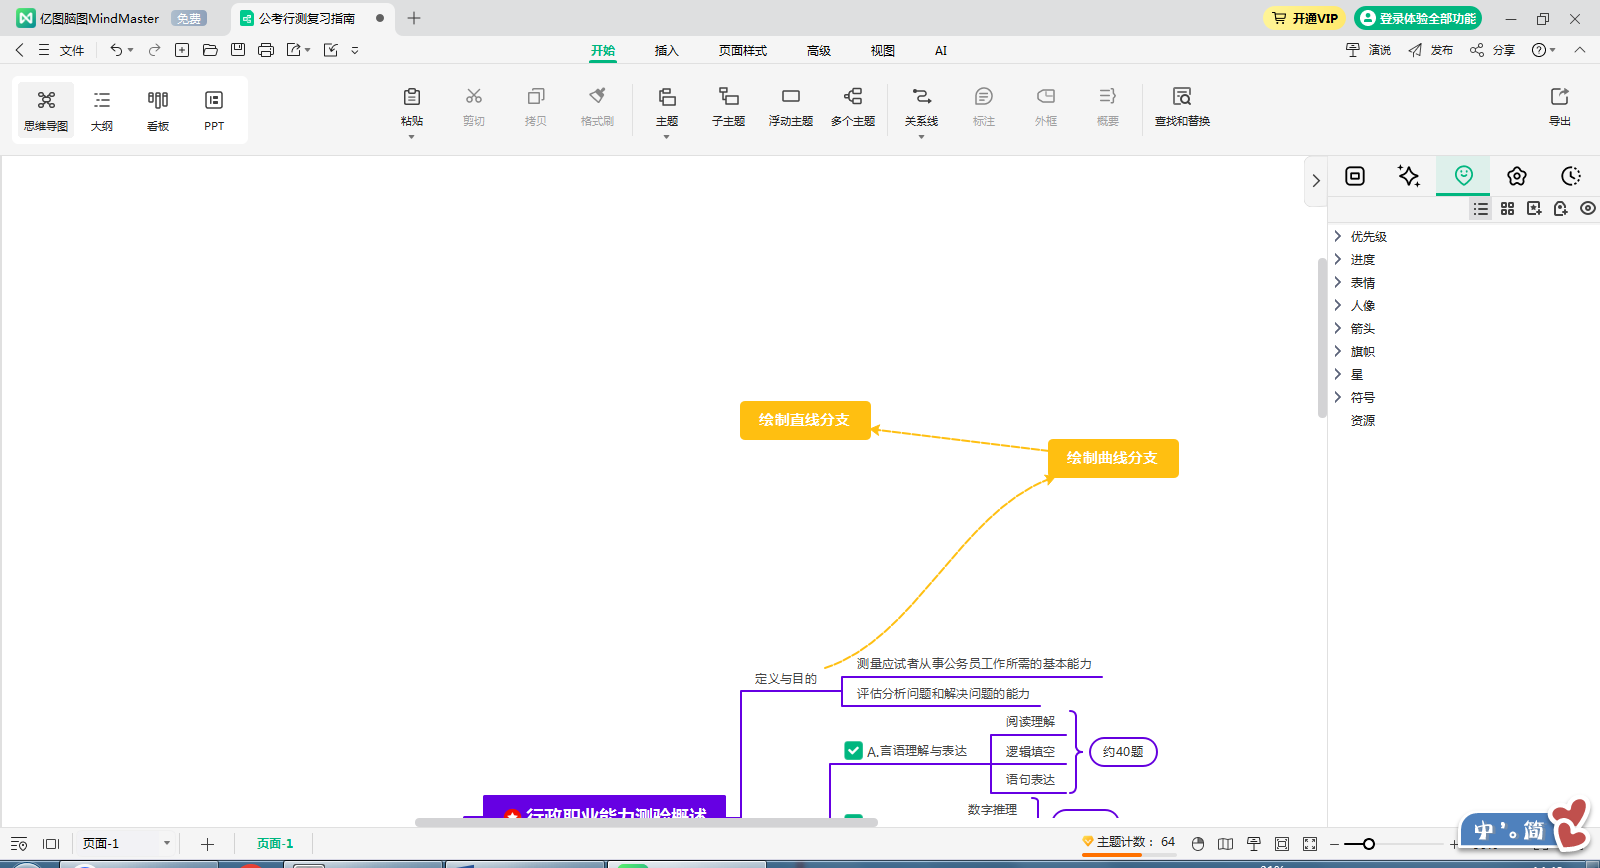Open the topic format panel icon

[x=1355, y=176]
